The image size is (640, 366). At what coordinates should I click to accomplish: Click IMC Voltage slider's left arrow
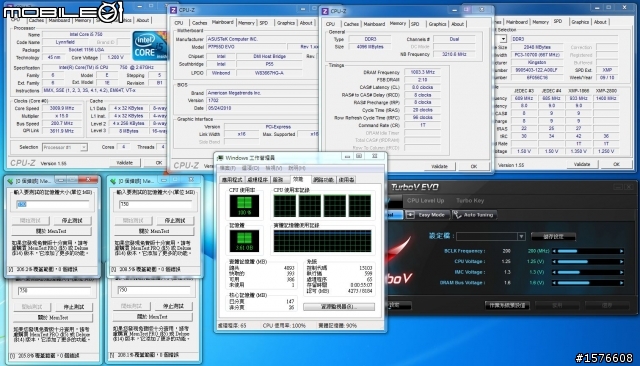pos(554,272)
